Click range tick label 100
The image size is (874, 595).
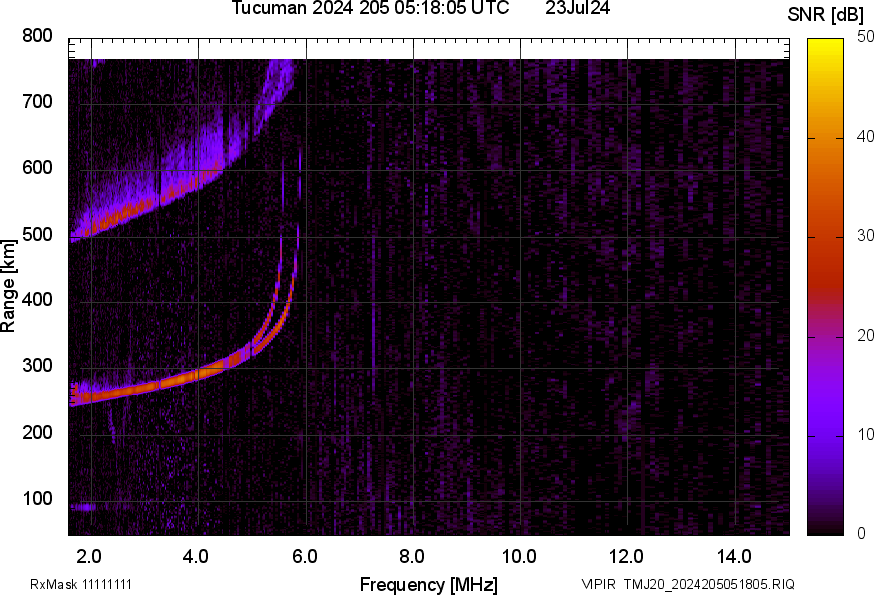(x=37, y=499)
